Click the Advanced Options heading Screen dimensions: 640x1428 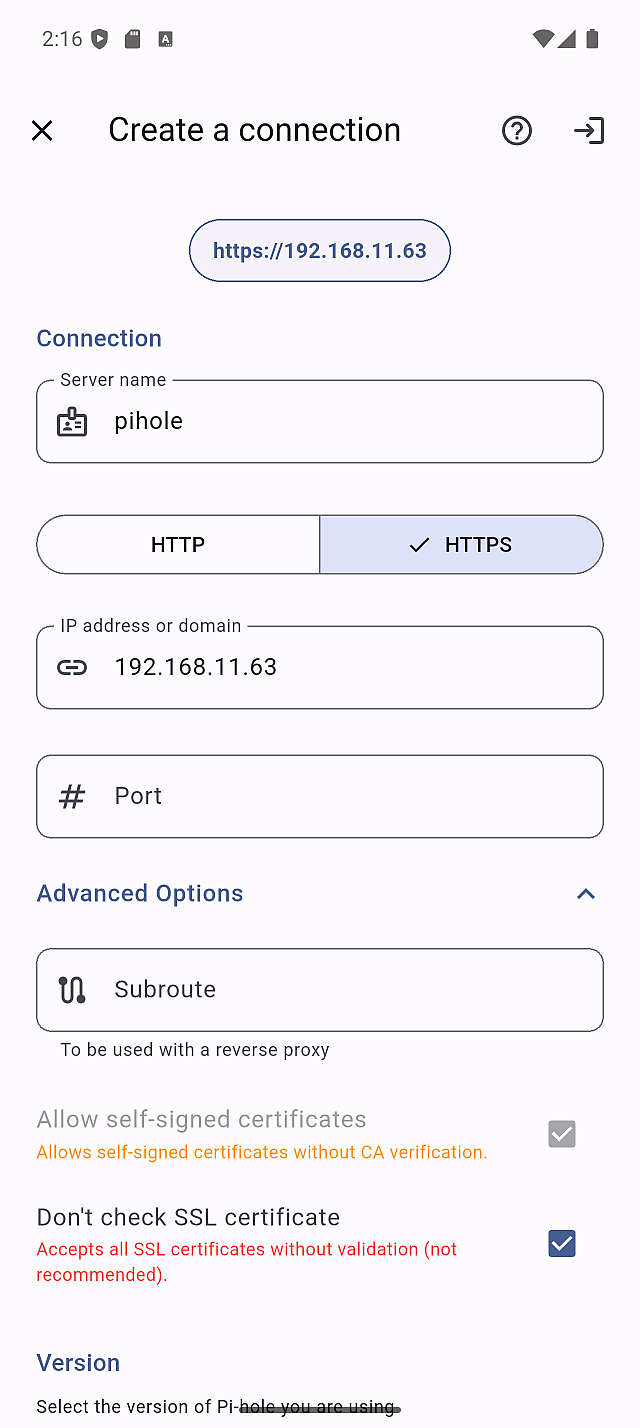(140, 893)
